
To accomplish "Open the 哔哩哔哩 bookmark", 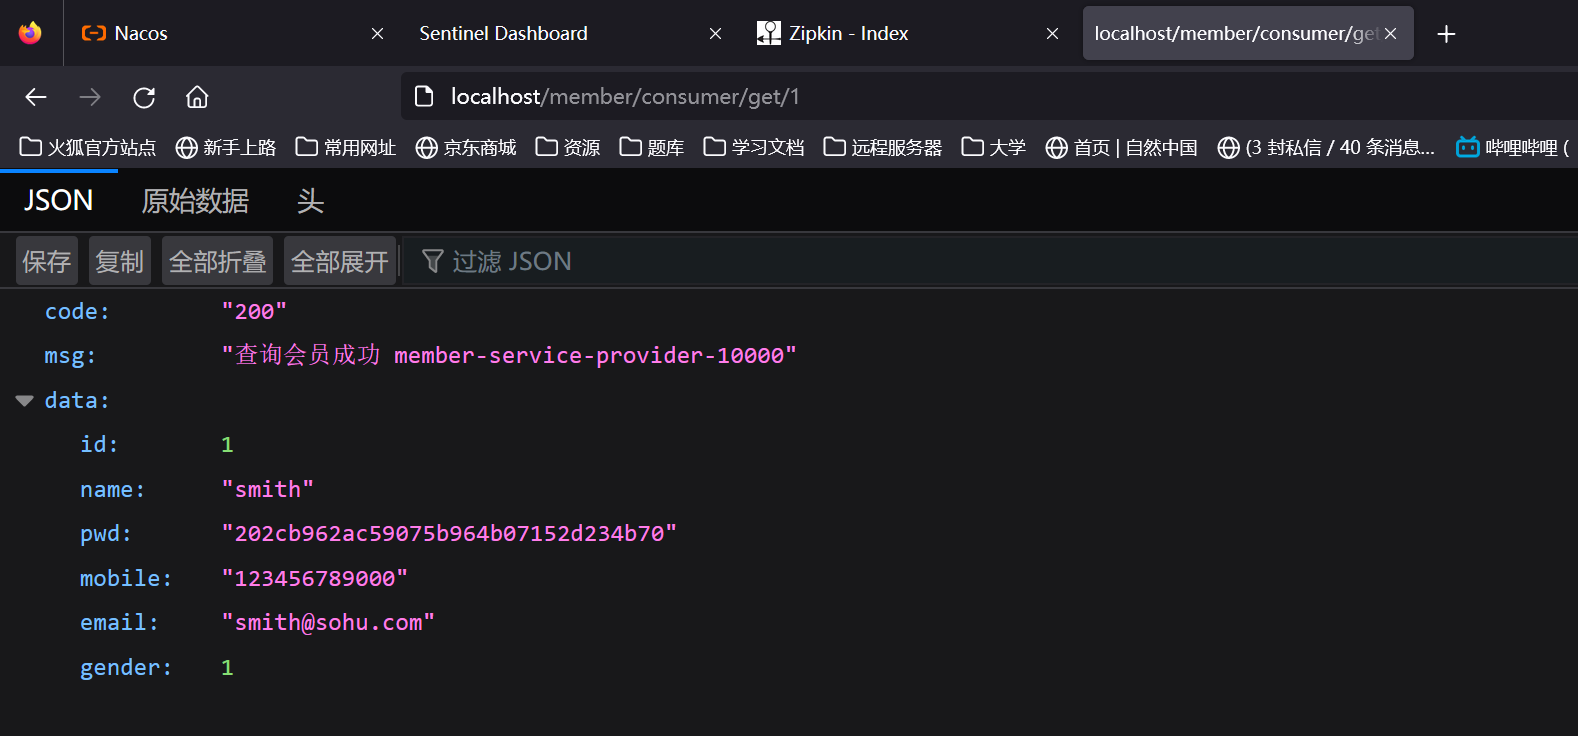I will click(x=1513, y=148).
